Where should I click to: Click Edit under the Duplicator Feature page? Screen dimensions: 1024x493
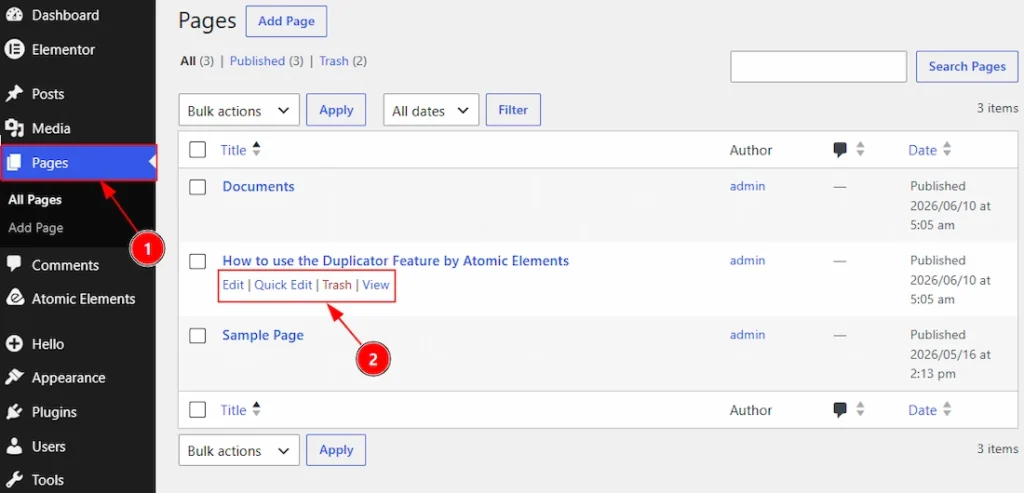[x=233, y=285]
